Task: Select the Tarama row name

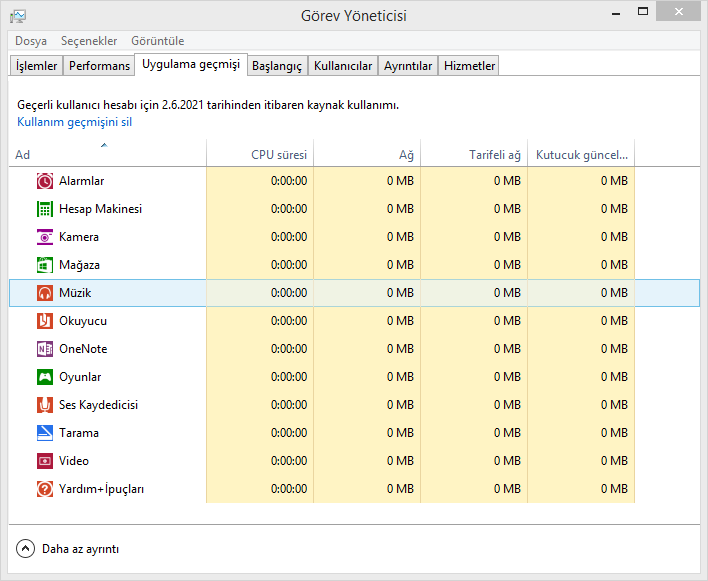Action: (79, 433)
